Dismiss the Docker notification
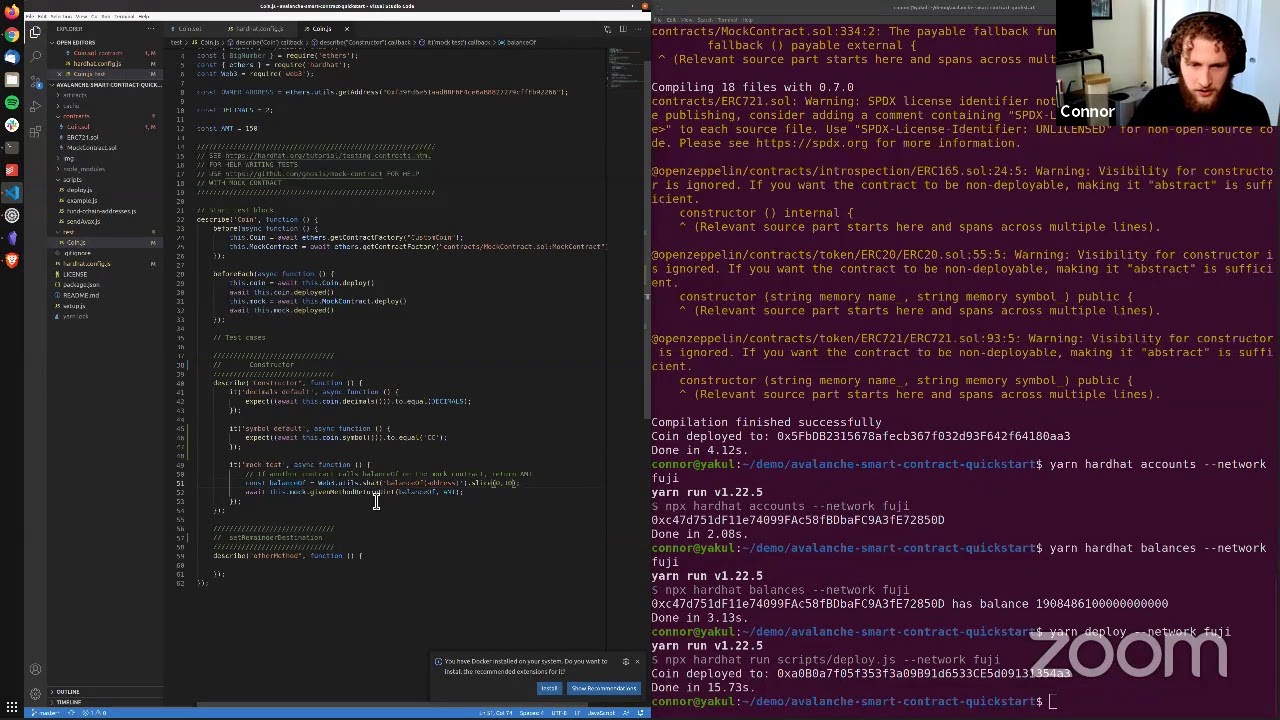Screen dimensions: 1280x720 (x=637, y=661)
